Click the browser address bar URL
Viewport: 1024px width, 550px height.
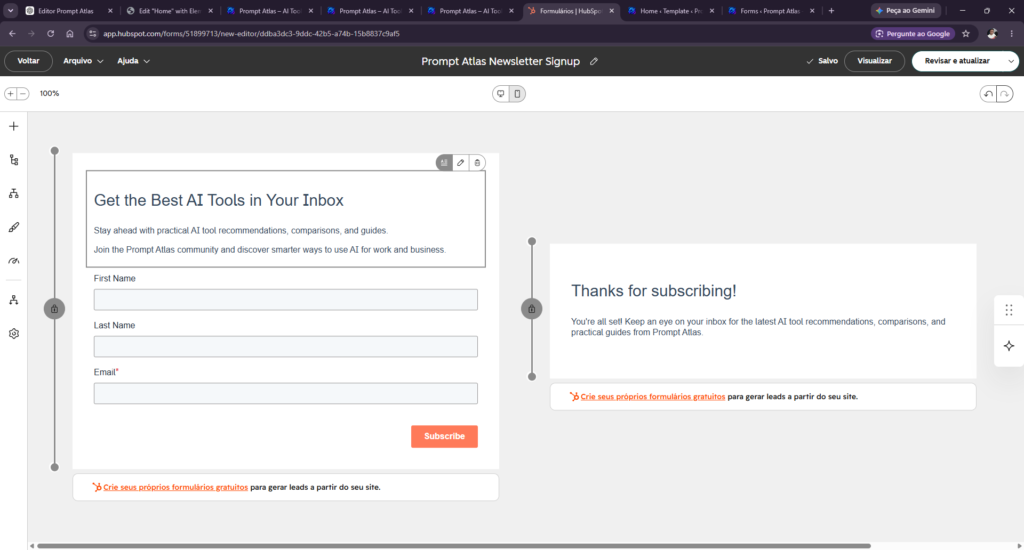point(251,33)
